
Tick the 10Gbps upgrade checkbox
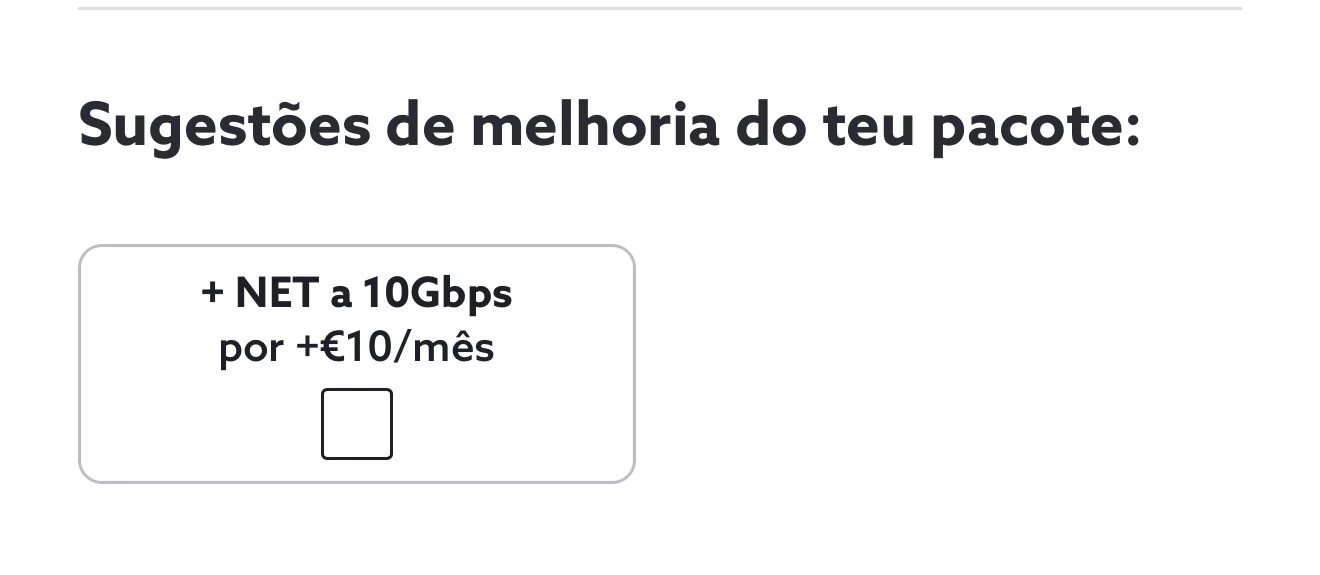357,424
